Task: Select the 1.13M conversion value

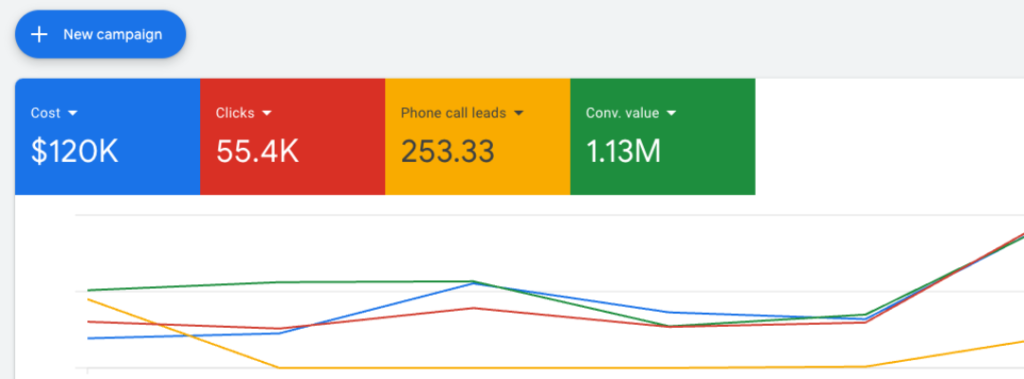Action: (624, 152)
